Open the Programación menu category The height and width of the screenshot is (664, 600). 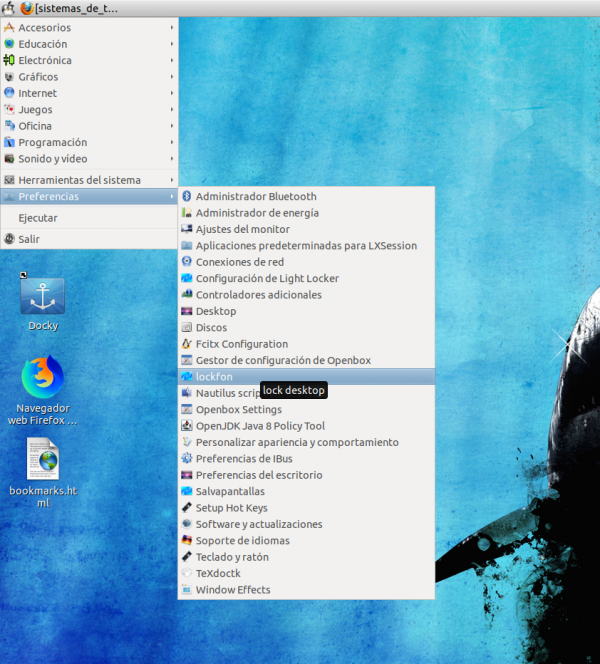(89, 142)
